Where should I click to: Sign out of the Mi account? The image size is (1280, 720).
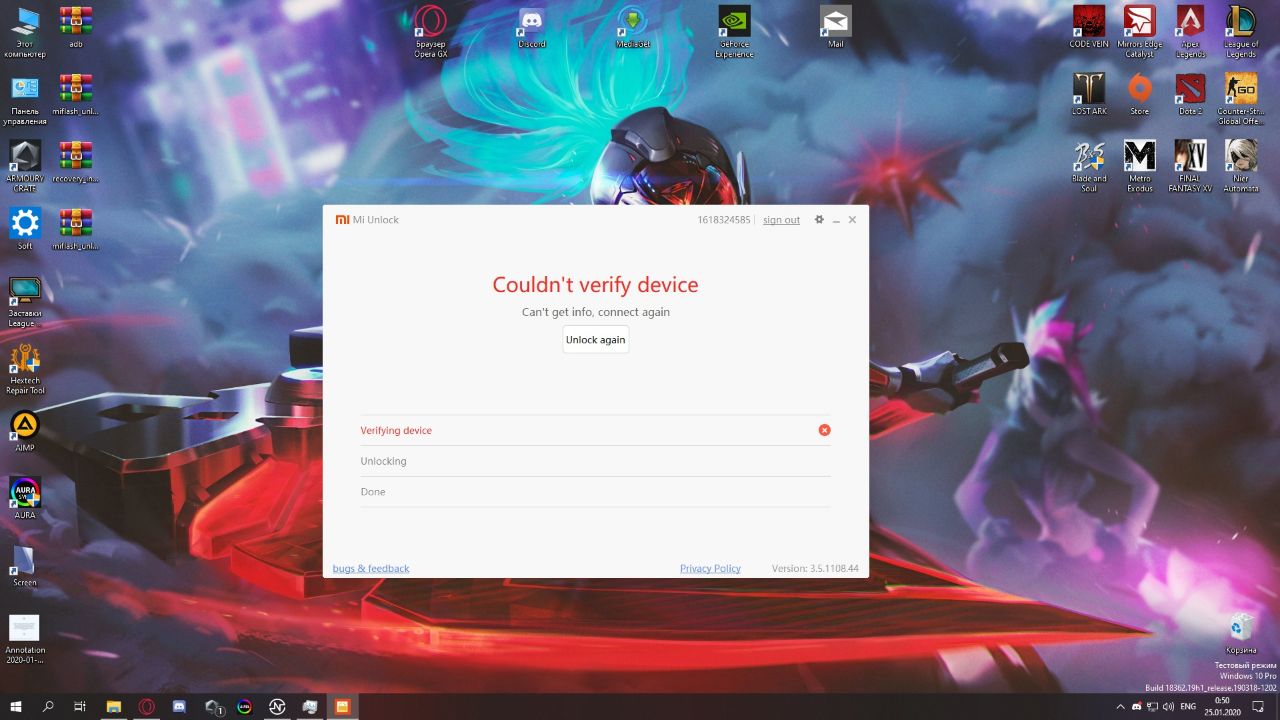[781, 220]
